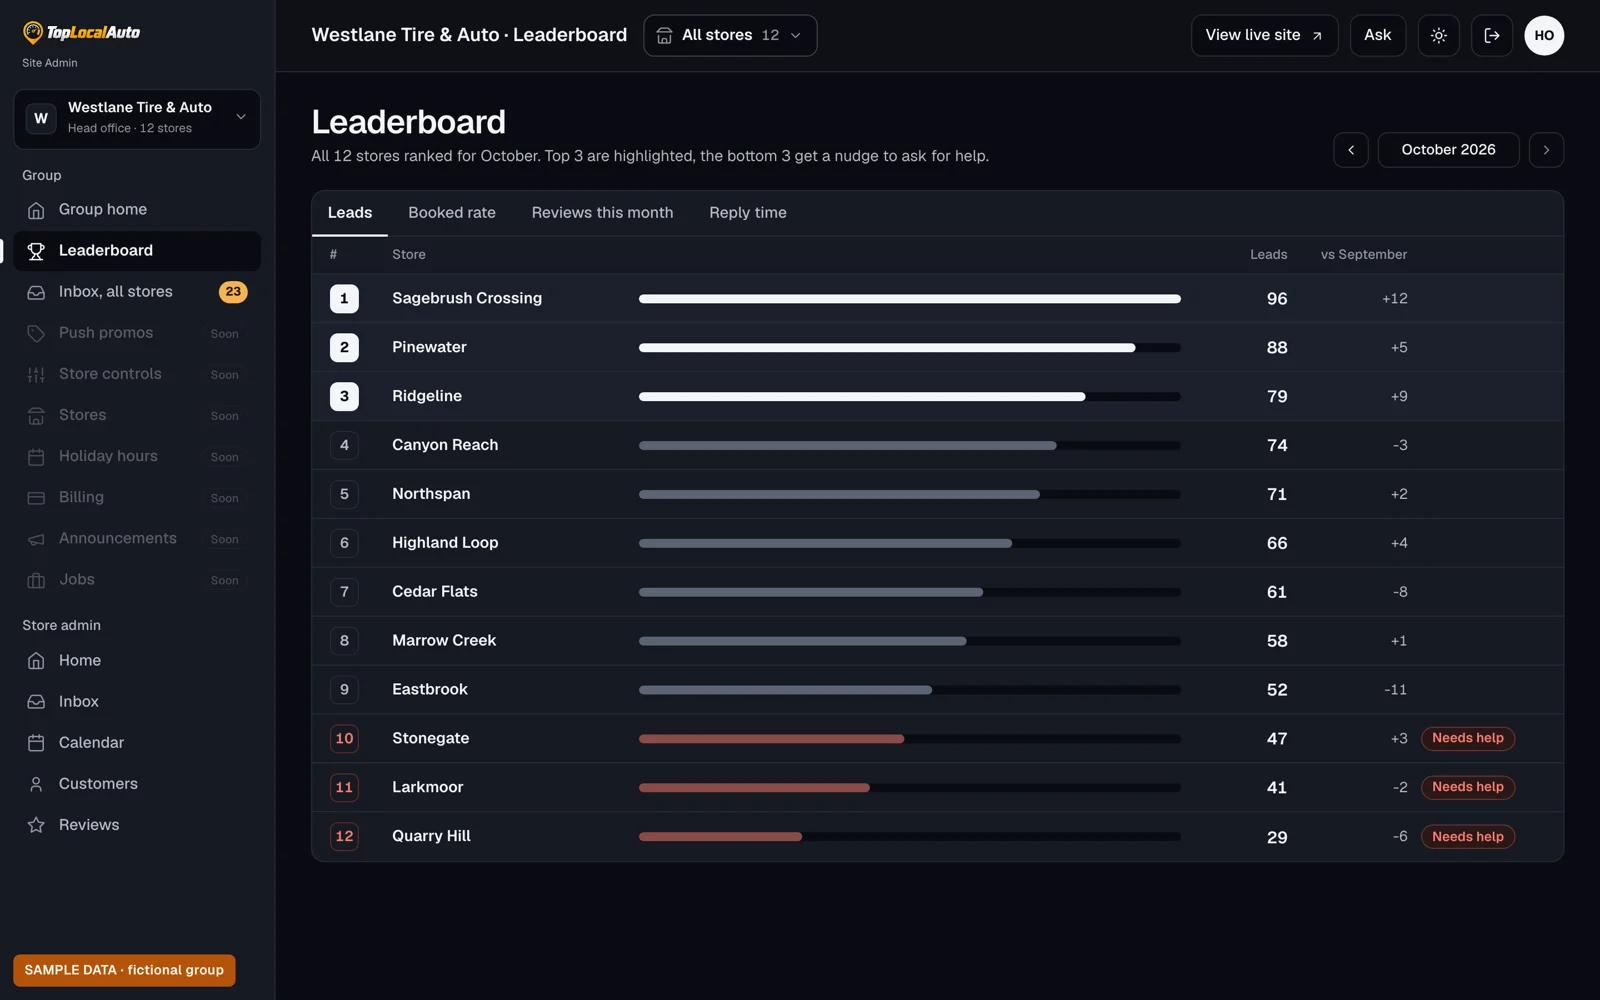The height and width of the screenshot is (1000, 1600).
Task: Select the Reply time tab
Action: point(748,213)
